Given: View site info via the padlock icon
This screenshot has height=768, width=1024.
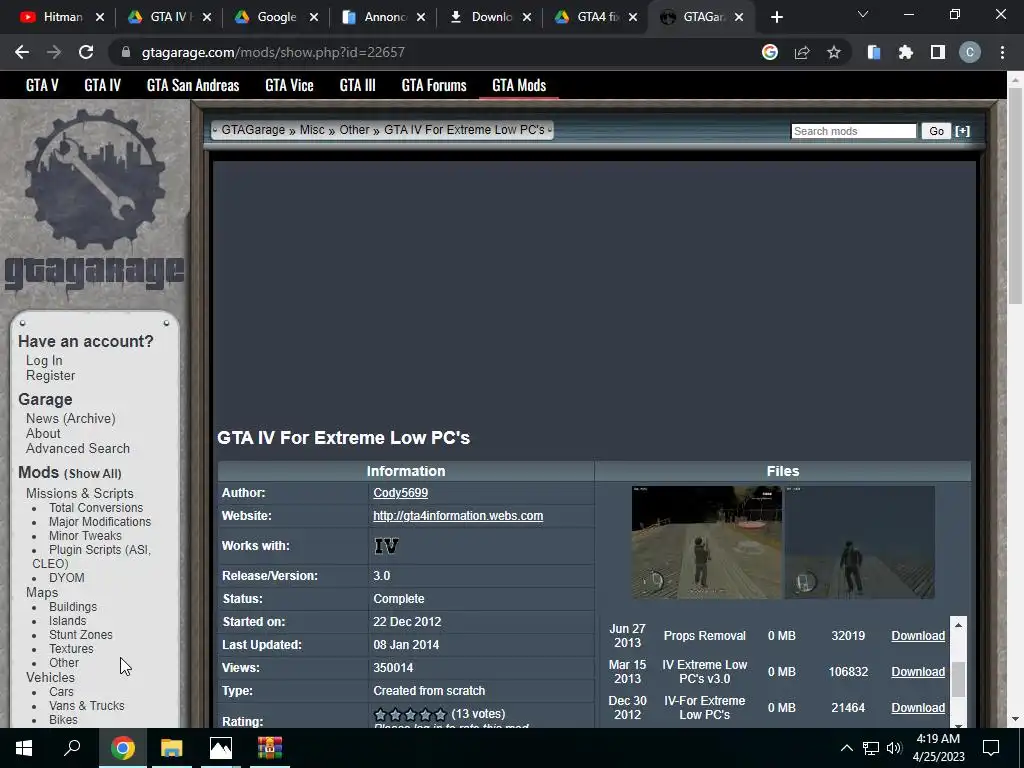Looking at the screenshot, I should point(126,52).
